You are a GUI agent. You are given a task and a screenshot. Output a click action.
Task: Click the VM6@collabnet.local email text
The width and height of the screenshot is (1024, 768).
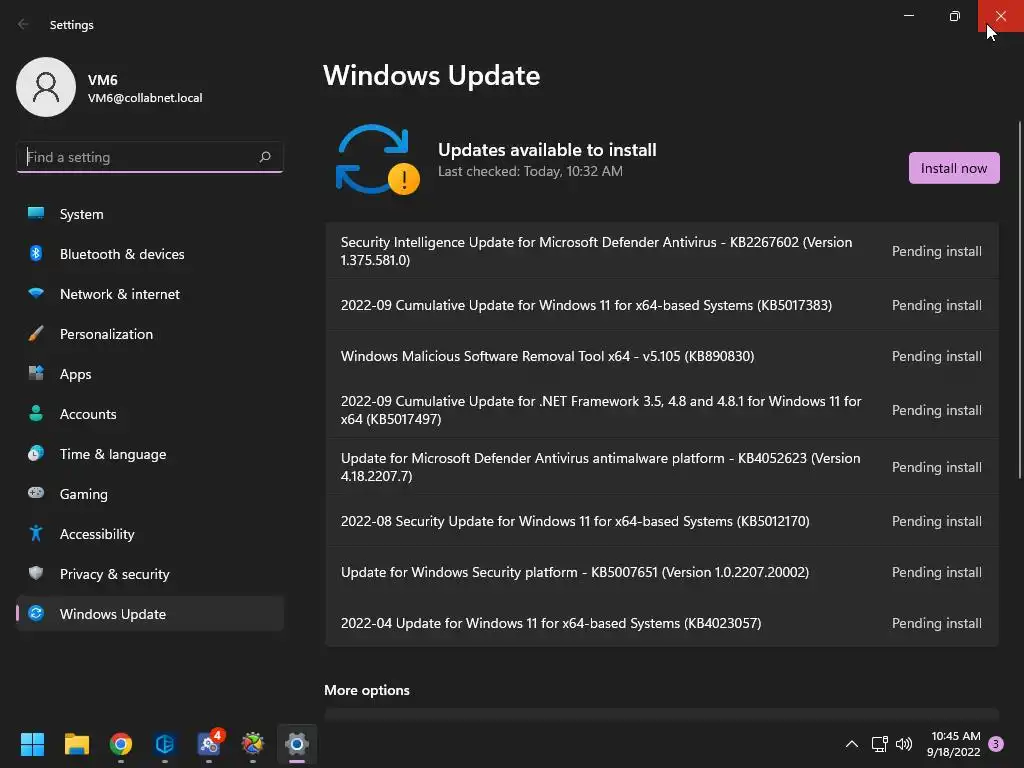click(145, 98)
